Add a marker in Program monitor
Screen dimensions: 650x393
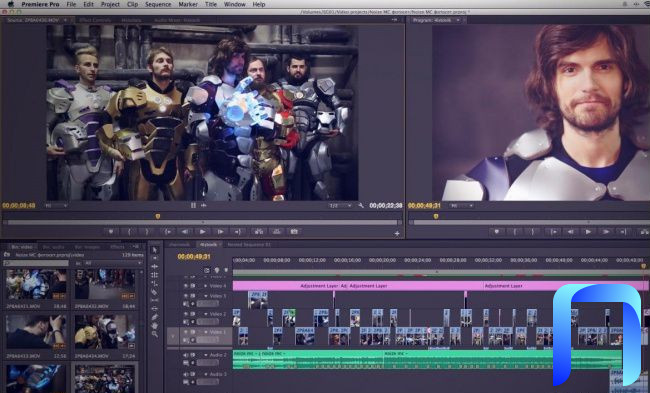(496, 232)
